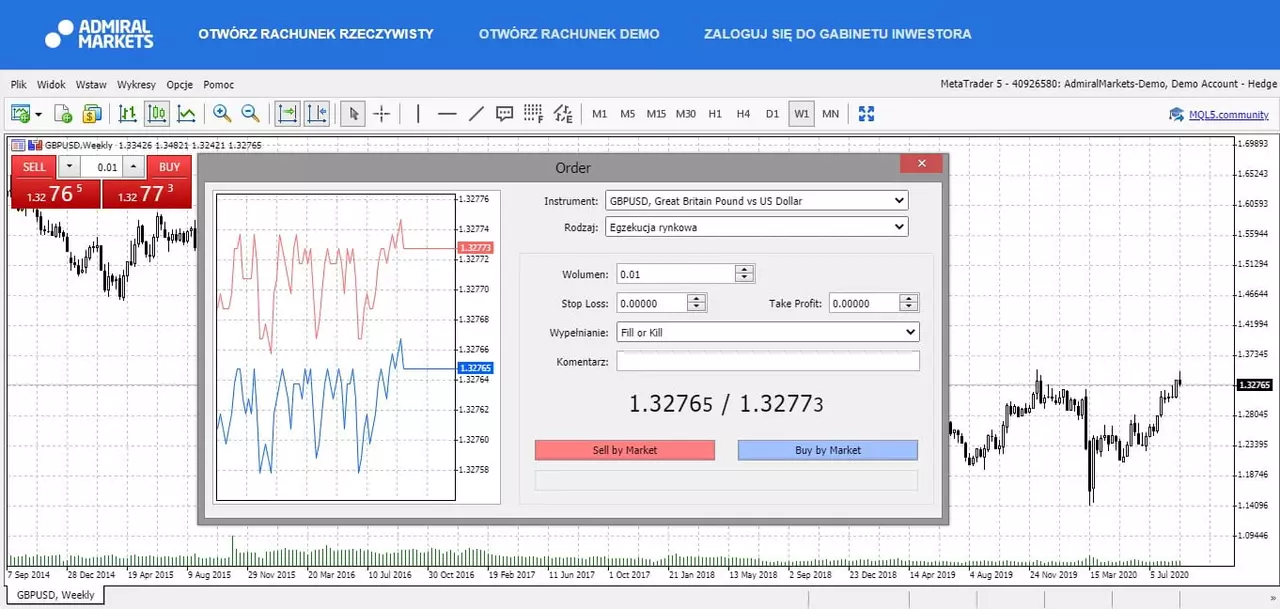The width and height of the screenshot is (1280, 609).
Task: Set timeframe to H4
Action: [743, 114]
